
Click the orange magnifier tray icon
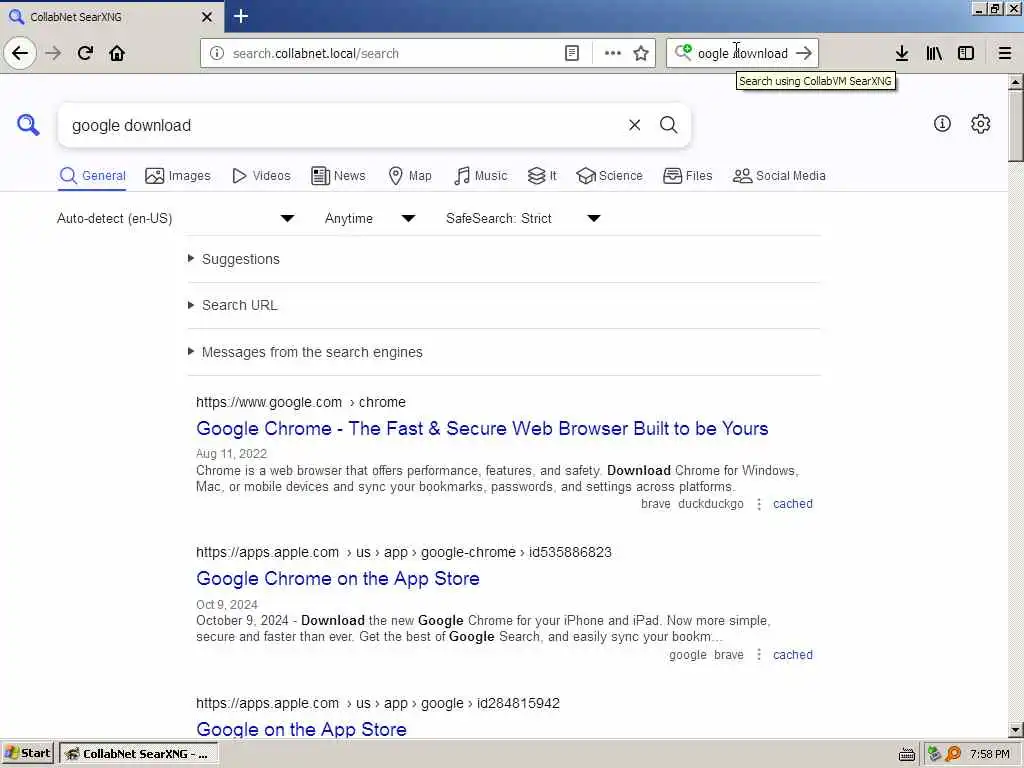(x=953, y=754)
